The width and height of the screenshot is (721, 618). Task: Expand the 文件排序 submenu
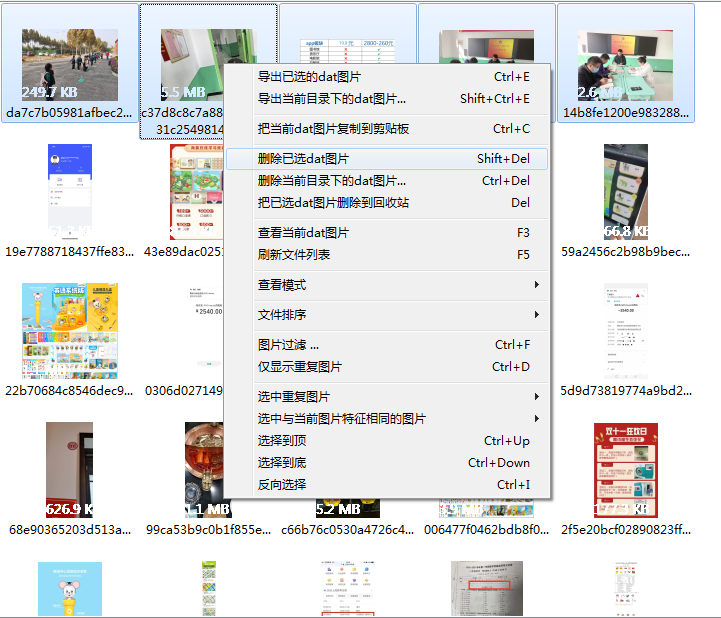coord(387,315)
